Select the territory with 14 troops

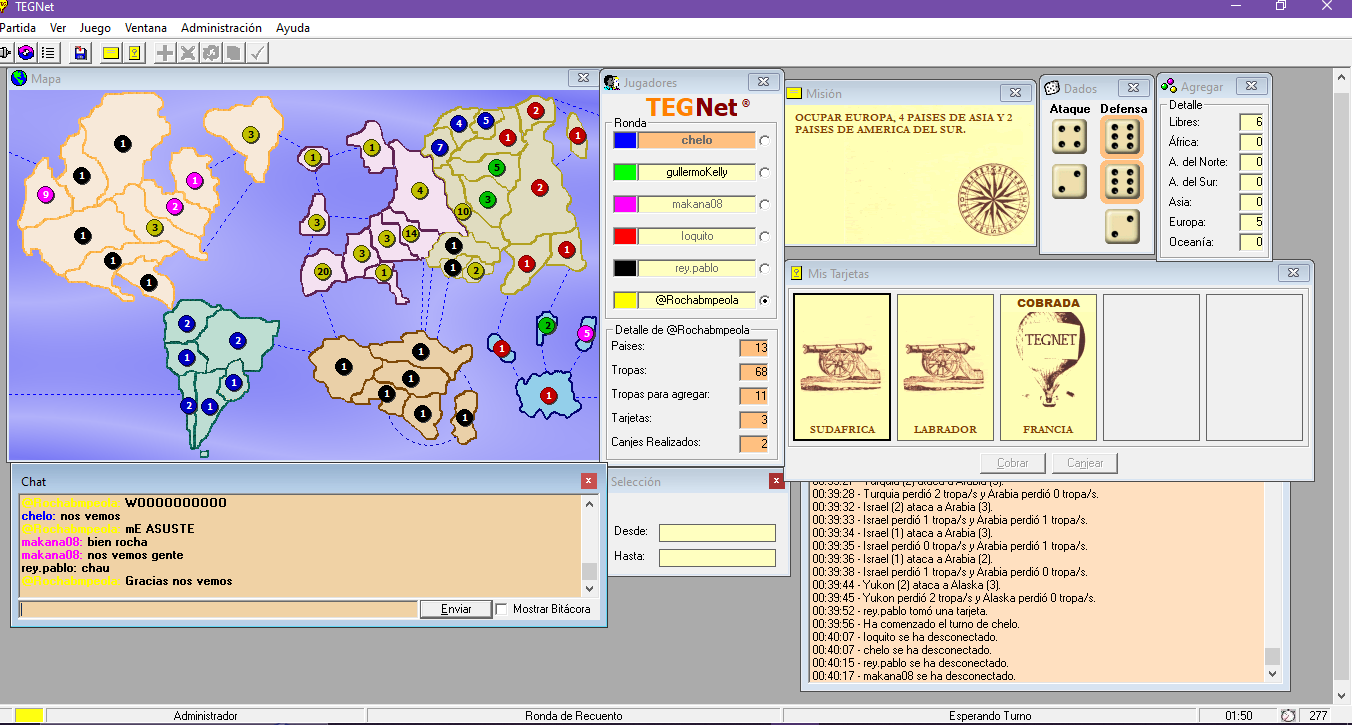[x=410, y=233]
